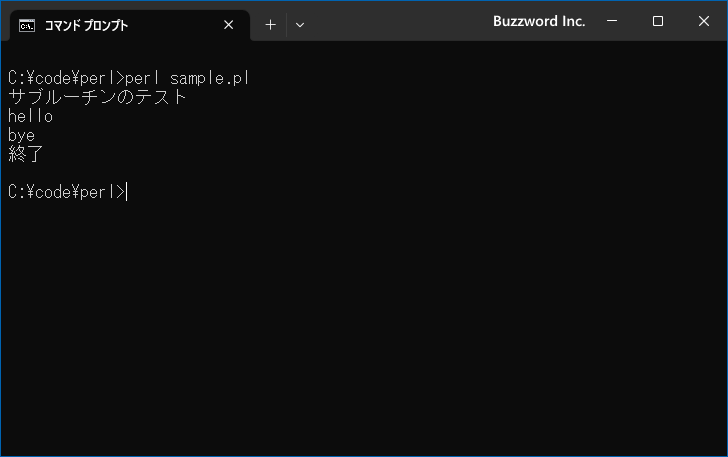The image size is (728, 457).
Task: Click the command prompt icon in tab
Action: click(27, 26)
